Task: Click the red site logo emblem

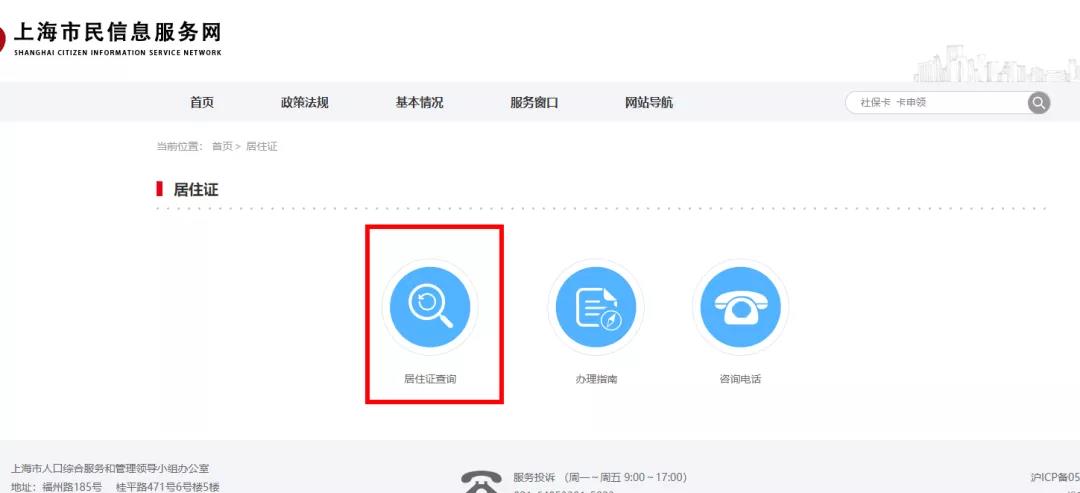Action: (x=3, y=40)
